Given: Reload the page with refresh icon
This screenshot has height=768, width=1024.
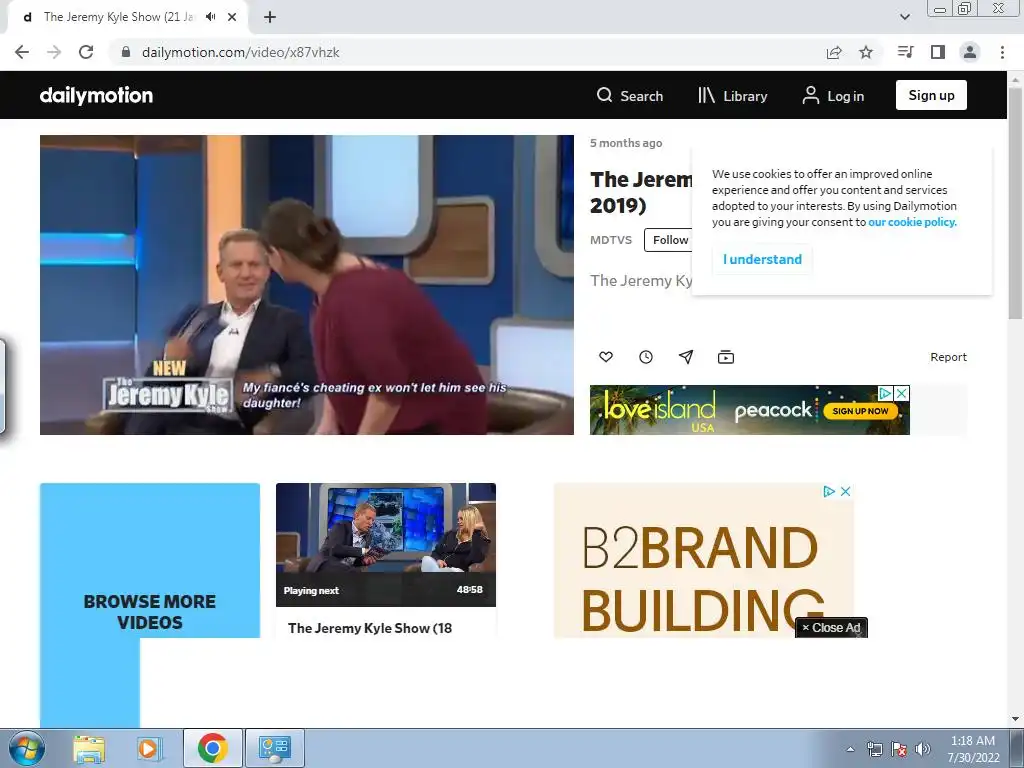Looking at the screenshot, I should click(86, 52).
